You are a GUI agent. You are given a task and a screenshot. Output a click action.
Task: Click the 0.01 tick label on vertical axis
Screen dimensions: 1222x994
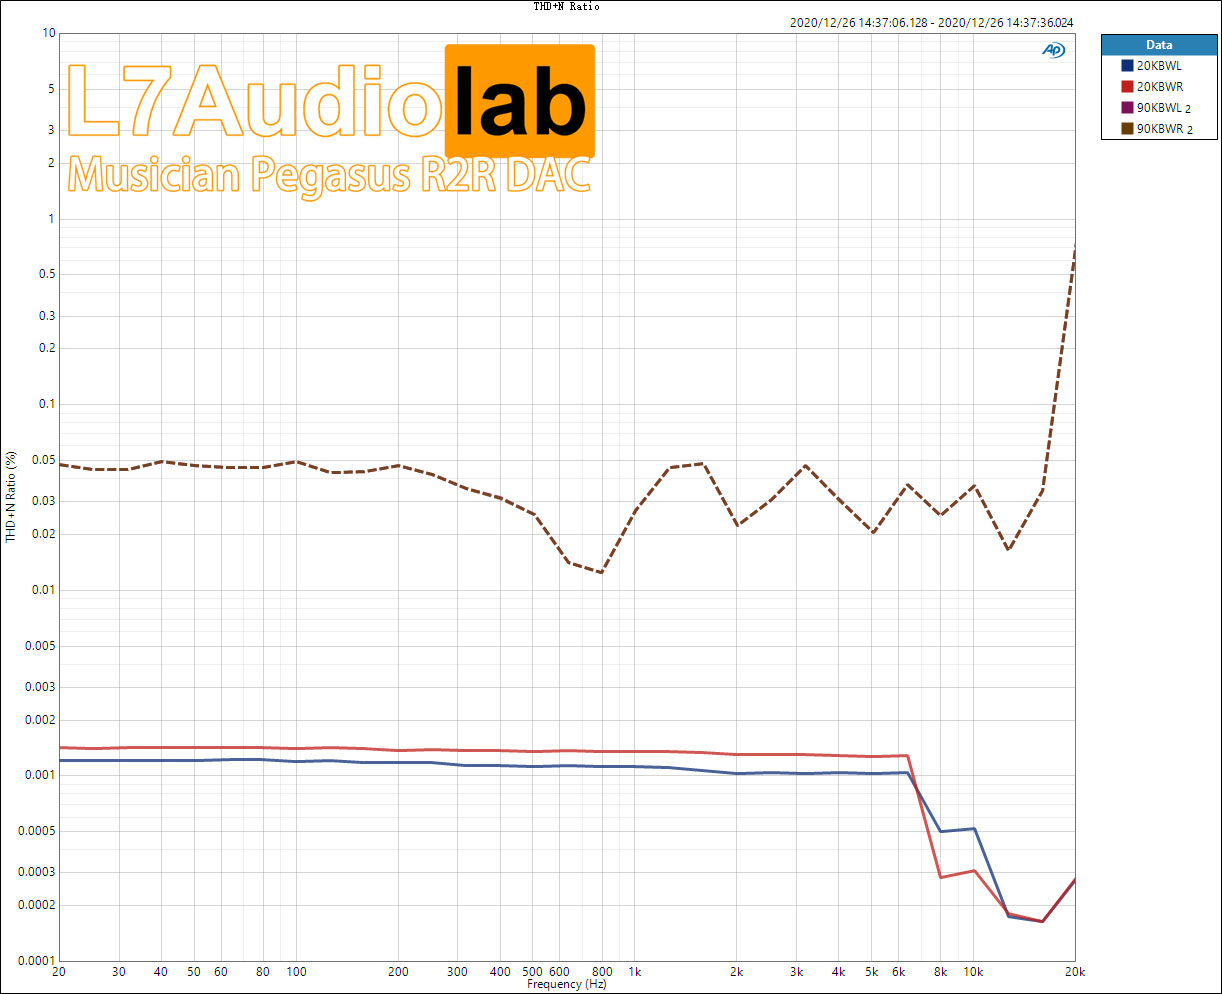pyautogui.click(x=44, y=590)
